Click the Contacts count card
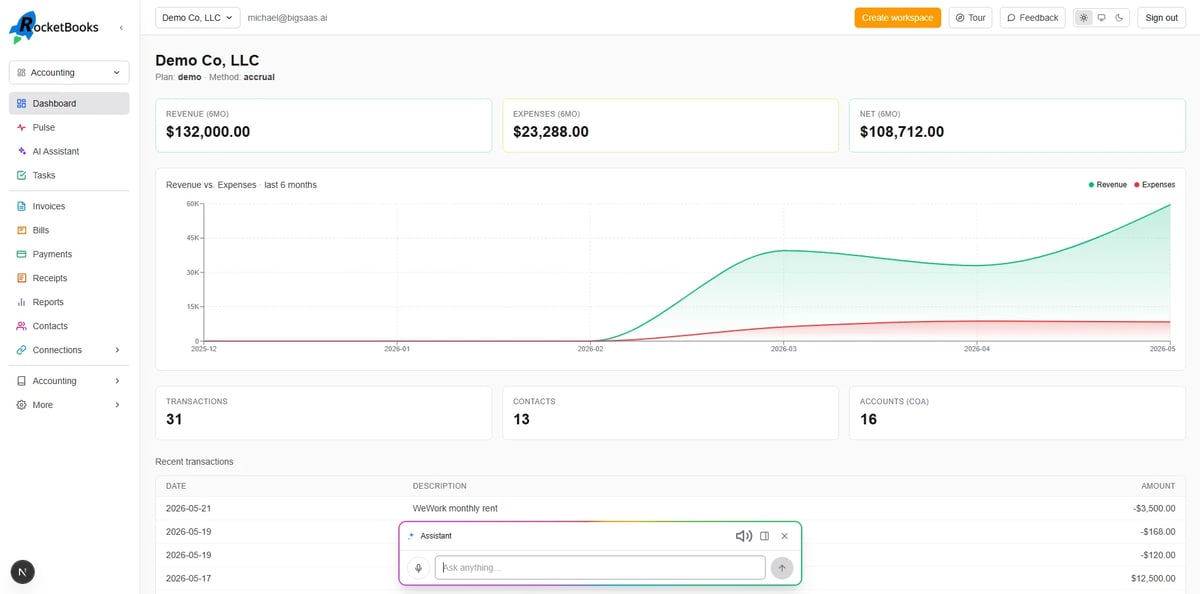This screenshot has height=594, width=1200. (x=670, y=413)
